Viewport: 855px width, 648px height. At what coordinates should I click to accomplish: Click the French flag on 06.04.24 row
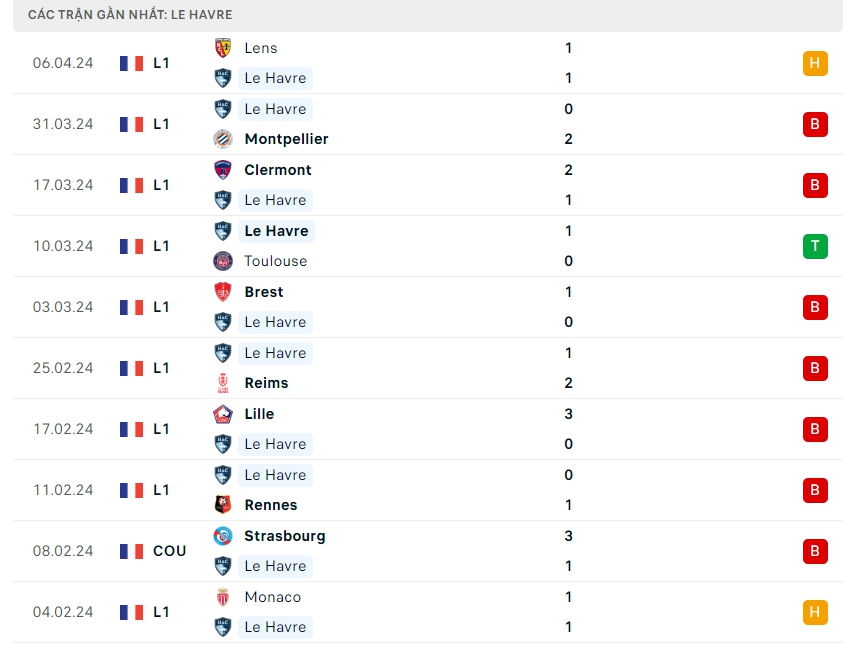click(x=131, y=63)
